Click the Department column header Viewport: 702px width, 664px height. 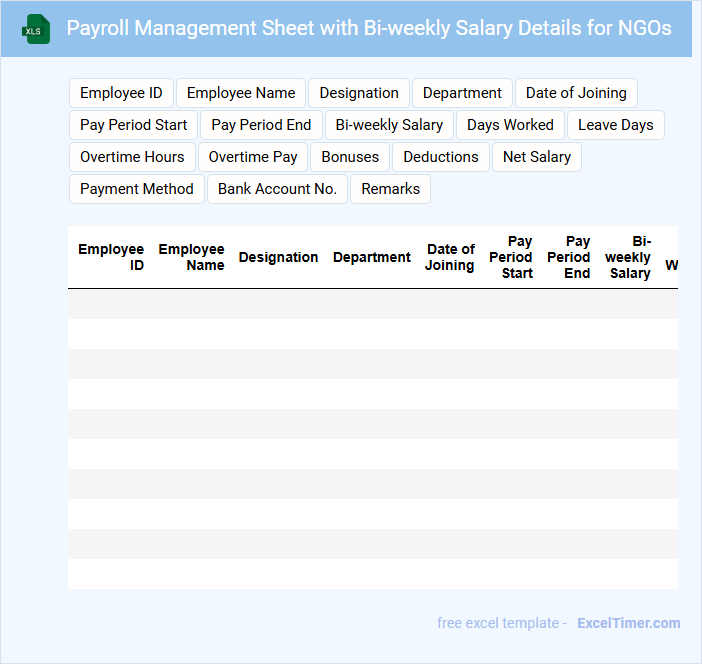pos(371,257)
